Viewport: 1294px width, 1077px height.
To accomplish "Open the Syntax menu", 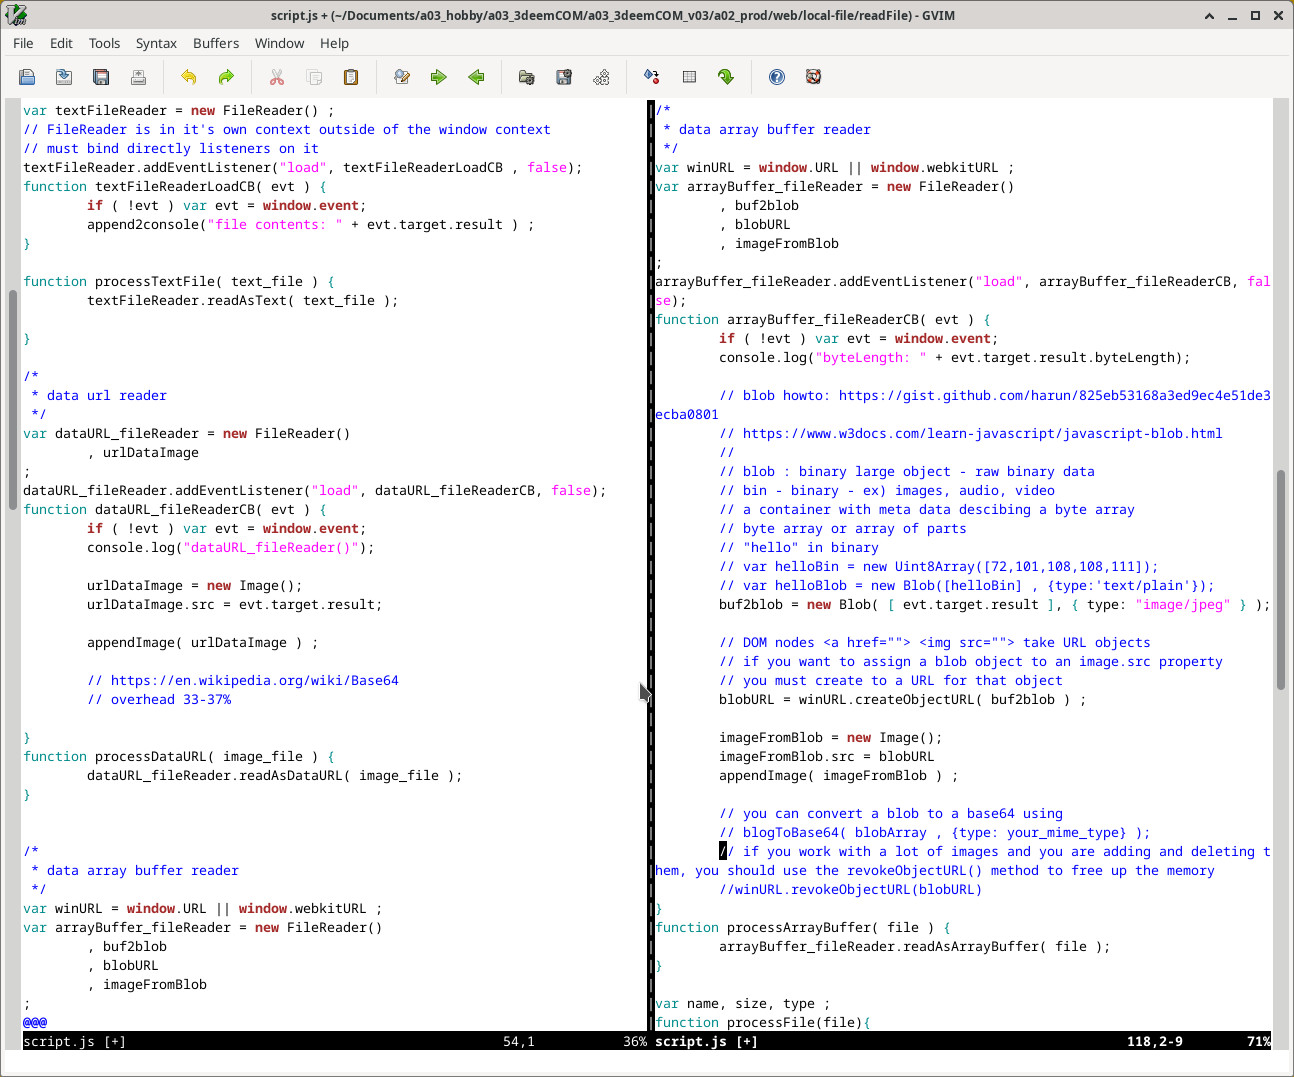I will [156, 43].
